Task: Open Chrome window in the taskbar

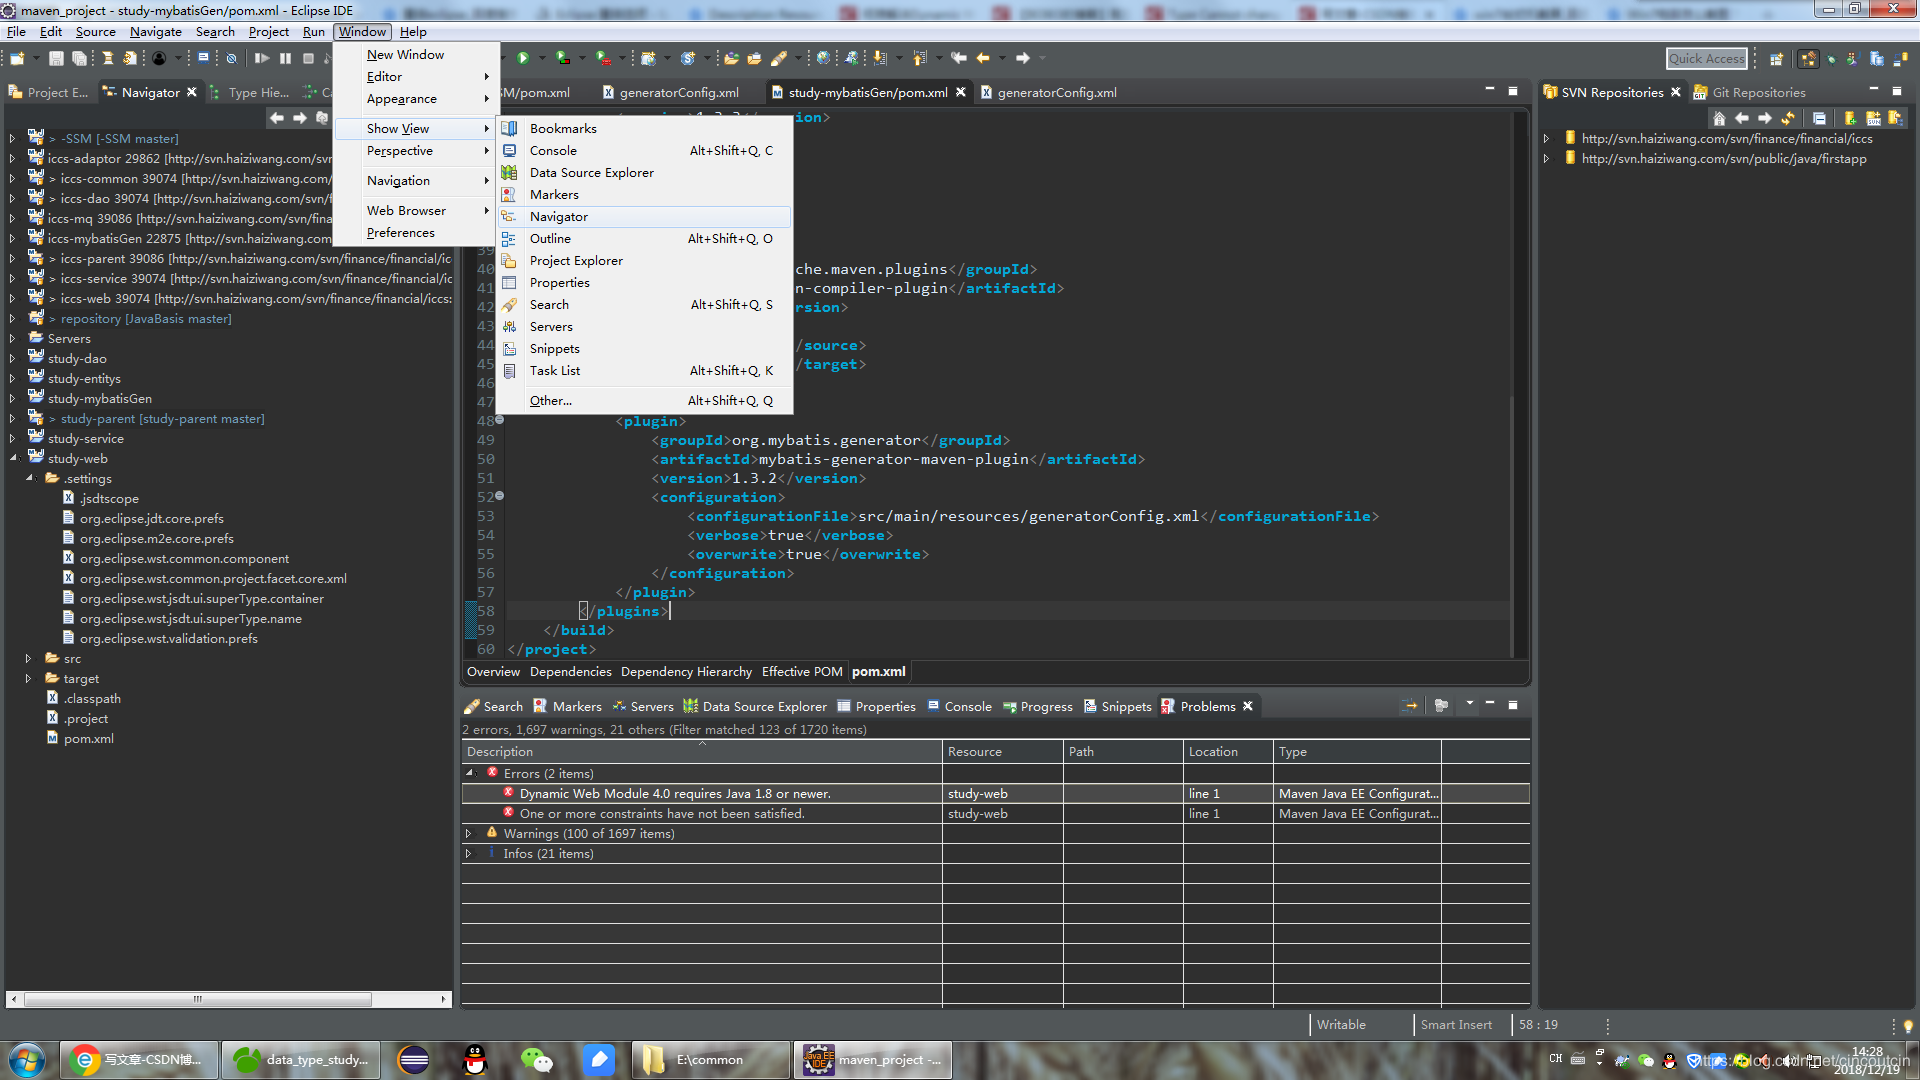Action: (140, 1060)
